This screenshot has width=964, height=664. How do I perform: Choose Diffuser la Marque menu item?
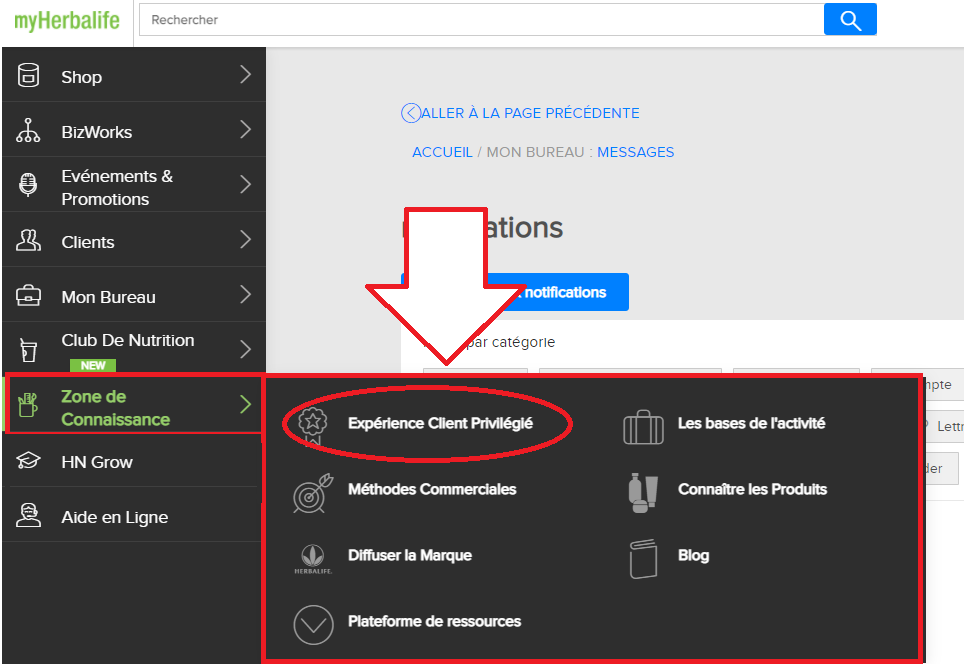[x=410, y=555]
